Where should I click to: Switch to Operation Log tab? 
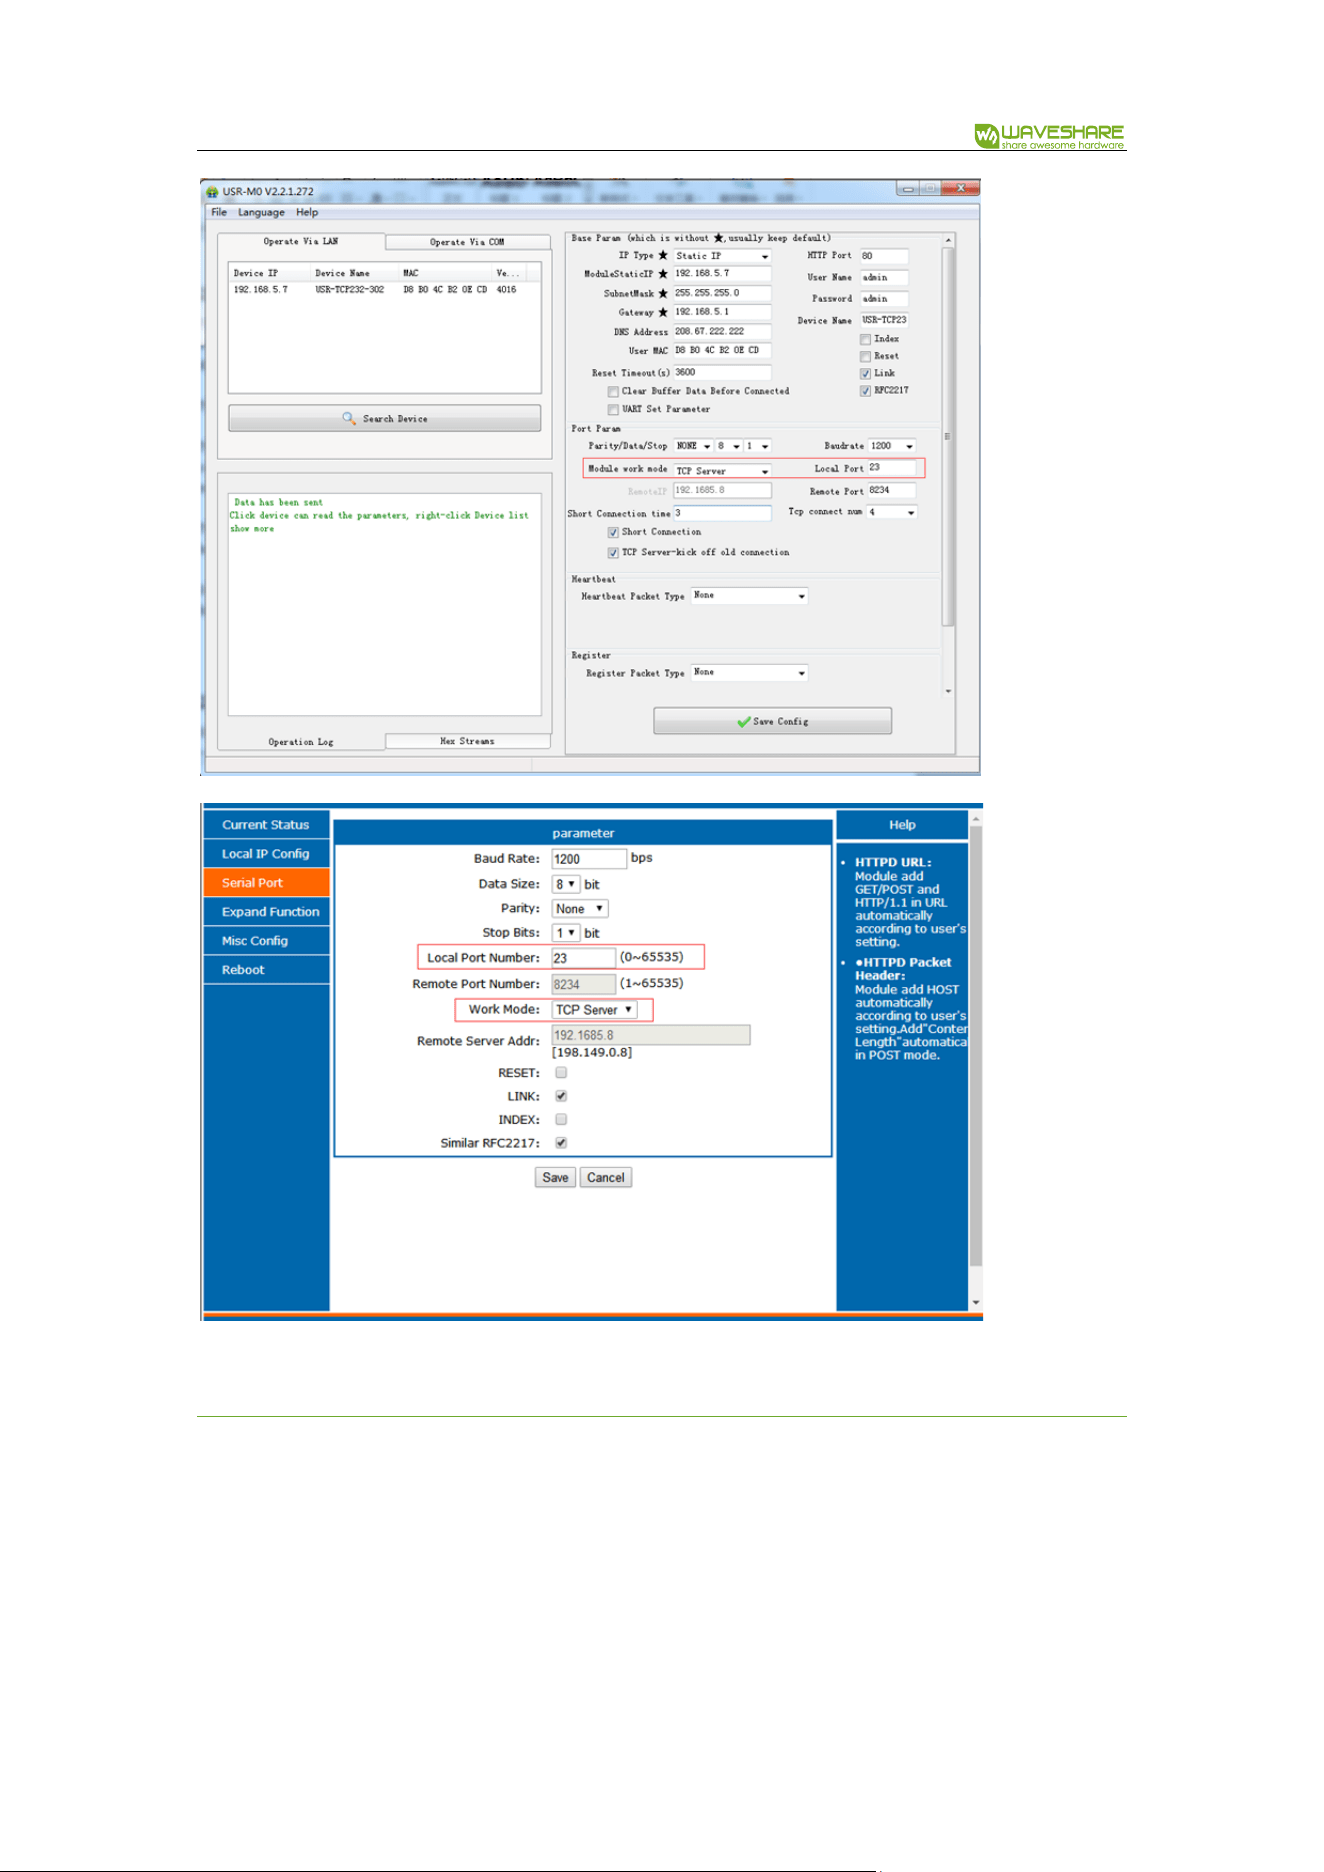(301, 742)
